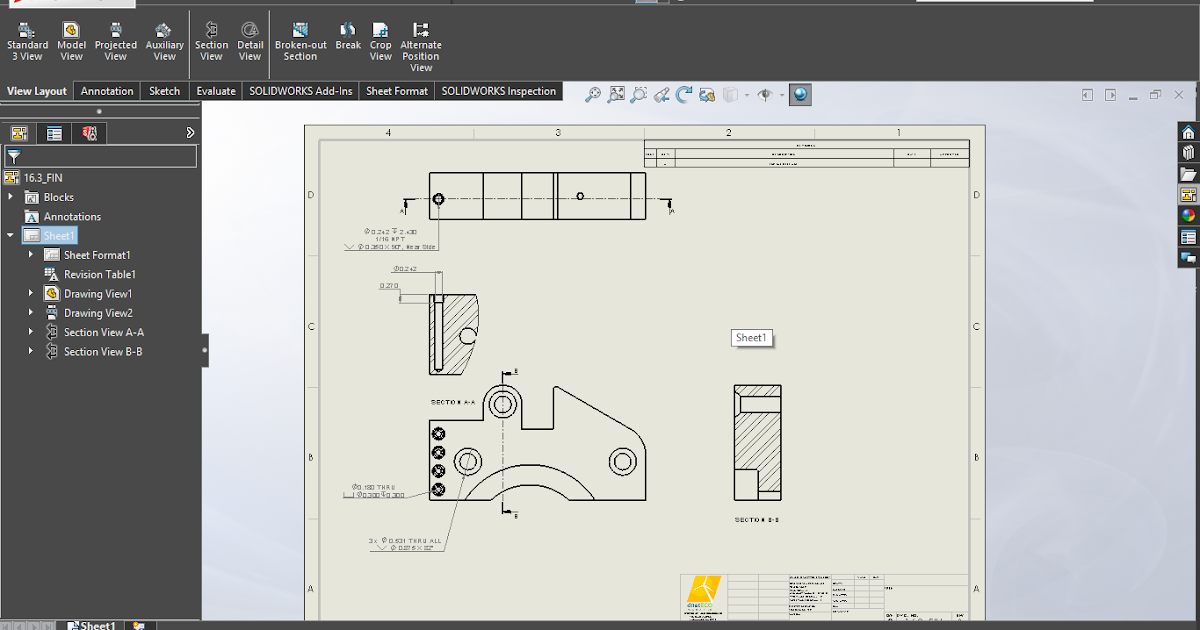Select the Section View tool
This screenshot has height=630, width=1200.
point(211,40)
